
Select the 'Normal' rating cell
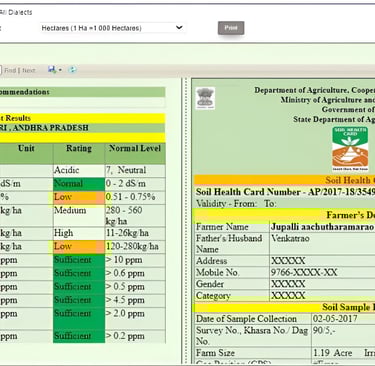coord(79,184)
